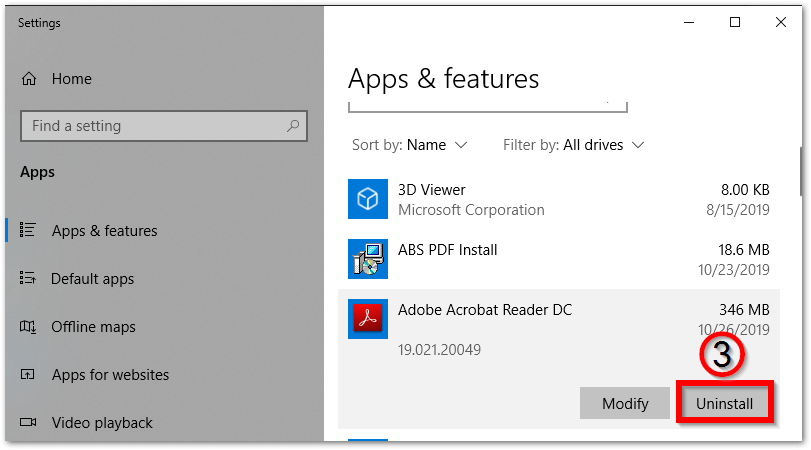Select the ABS PDF Install app name
811x450 pixels.
point(447,250)
